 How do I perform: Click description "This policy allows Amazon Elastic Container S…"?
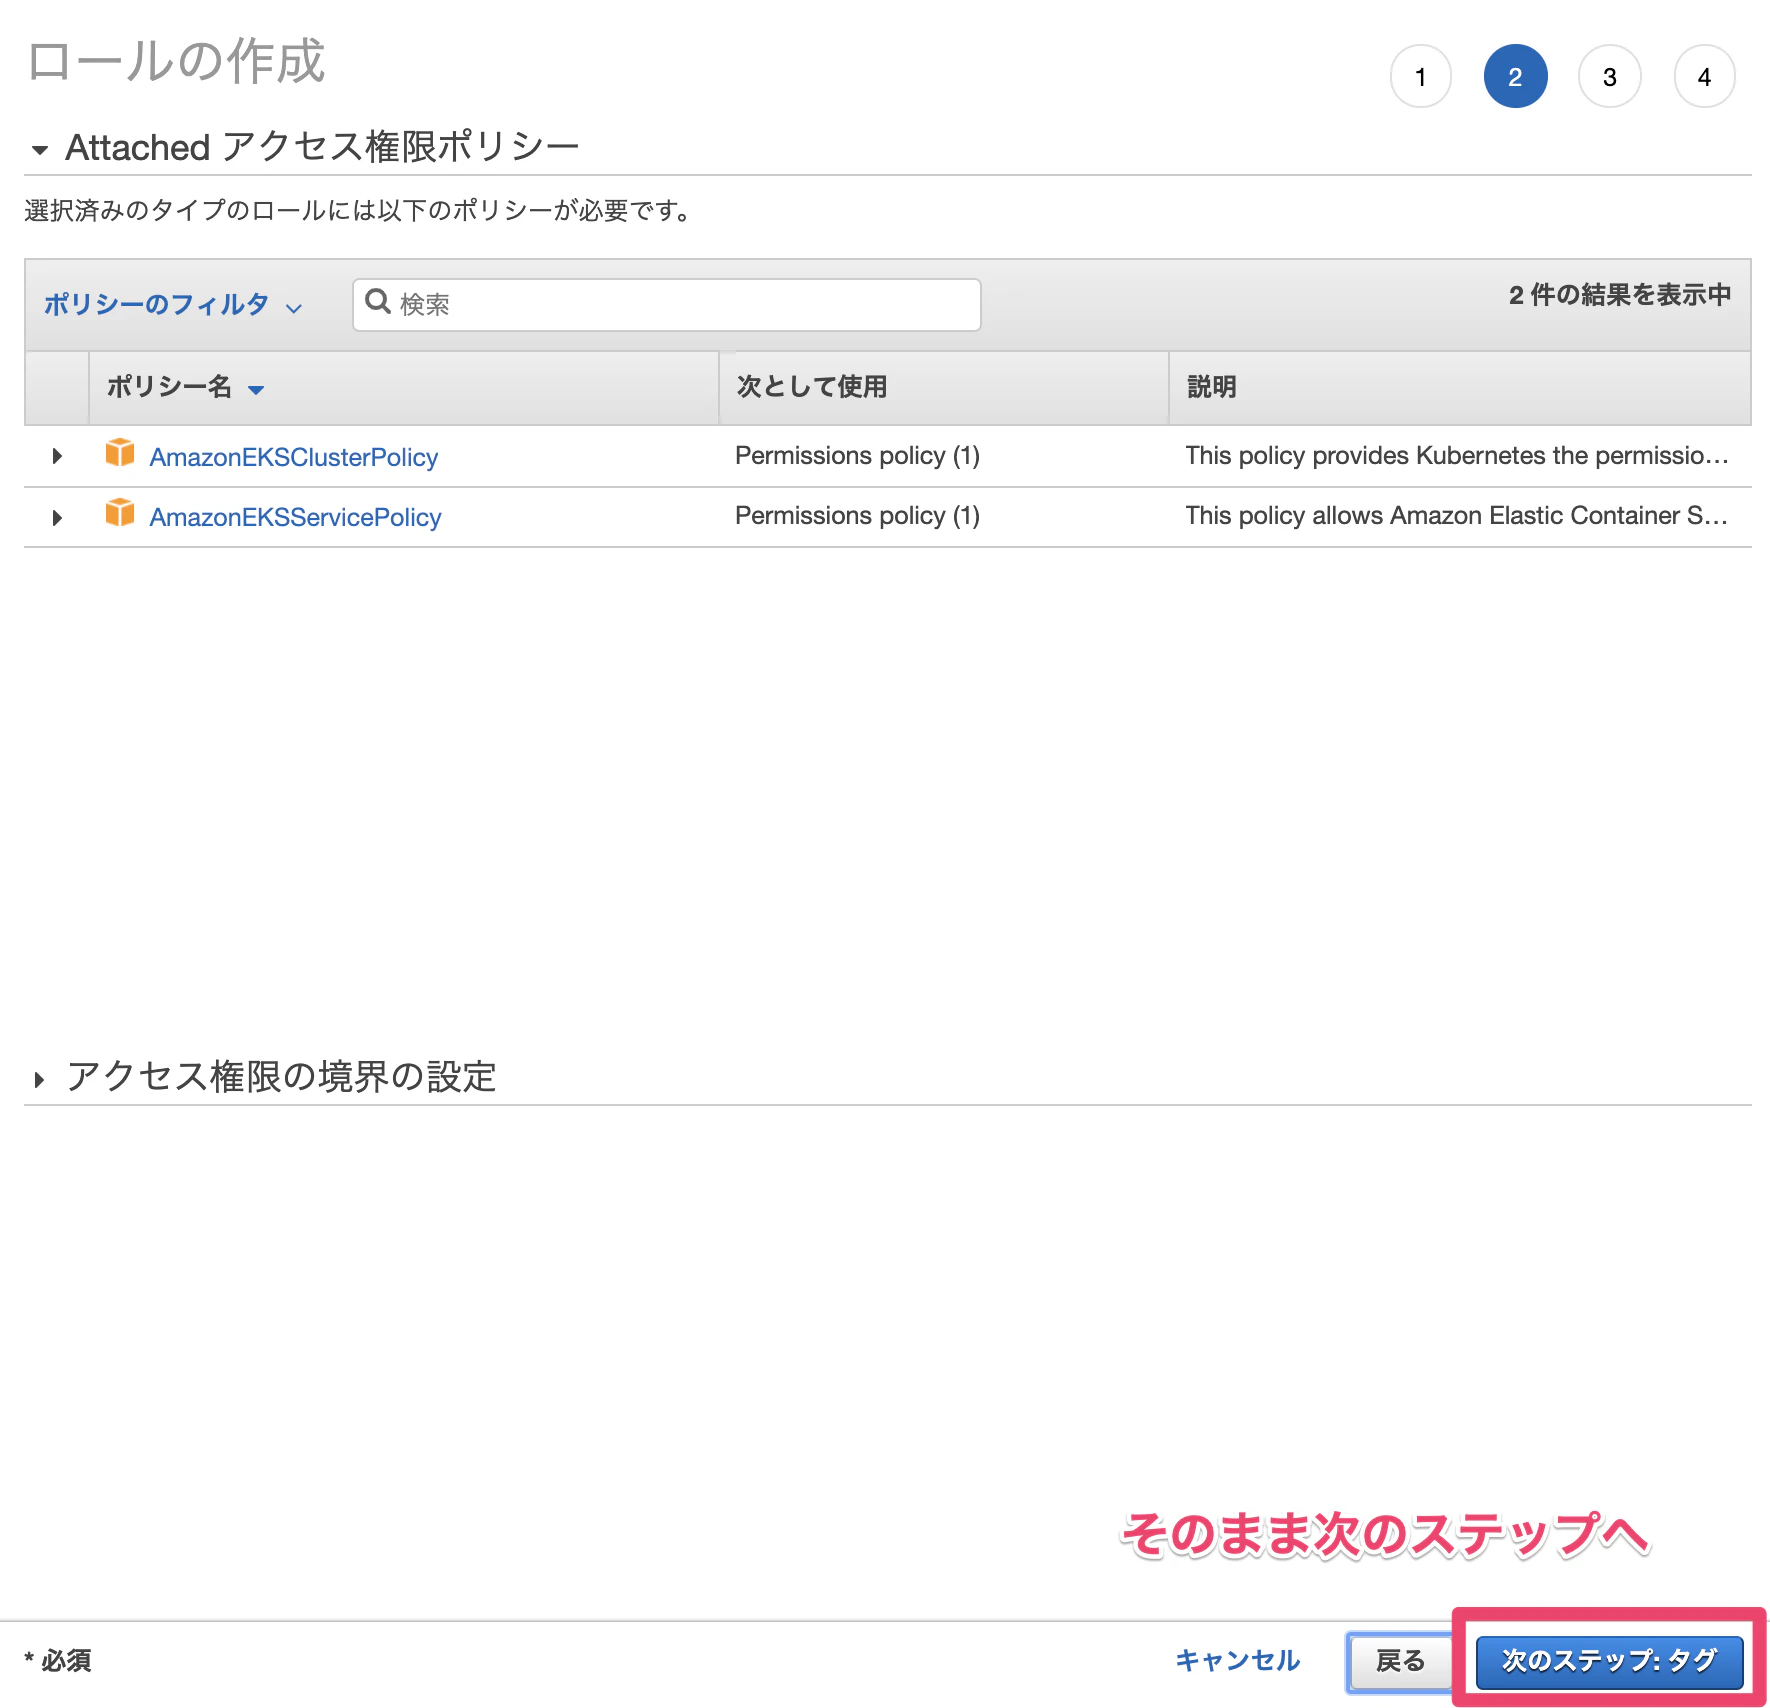pos(1457,516)
